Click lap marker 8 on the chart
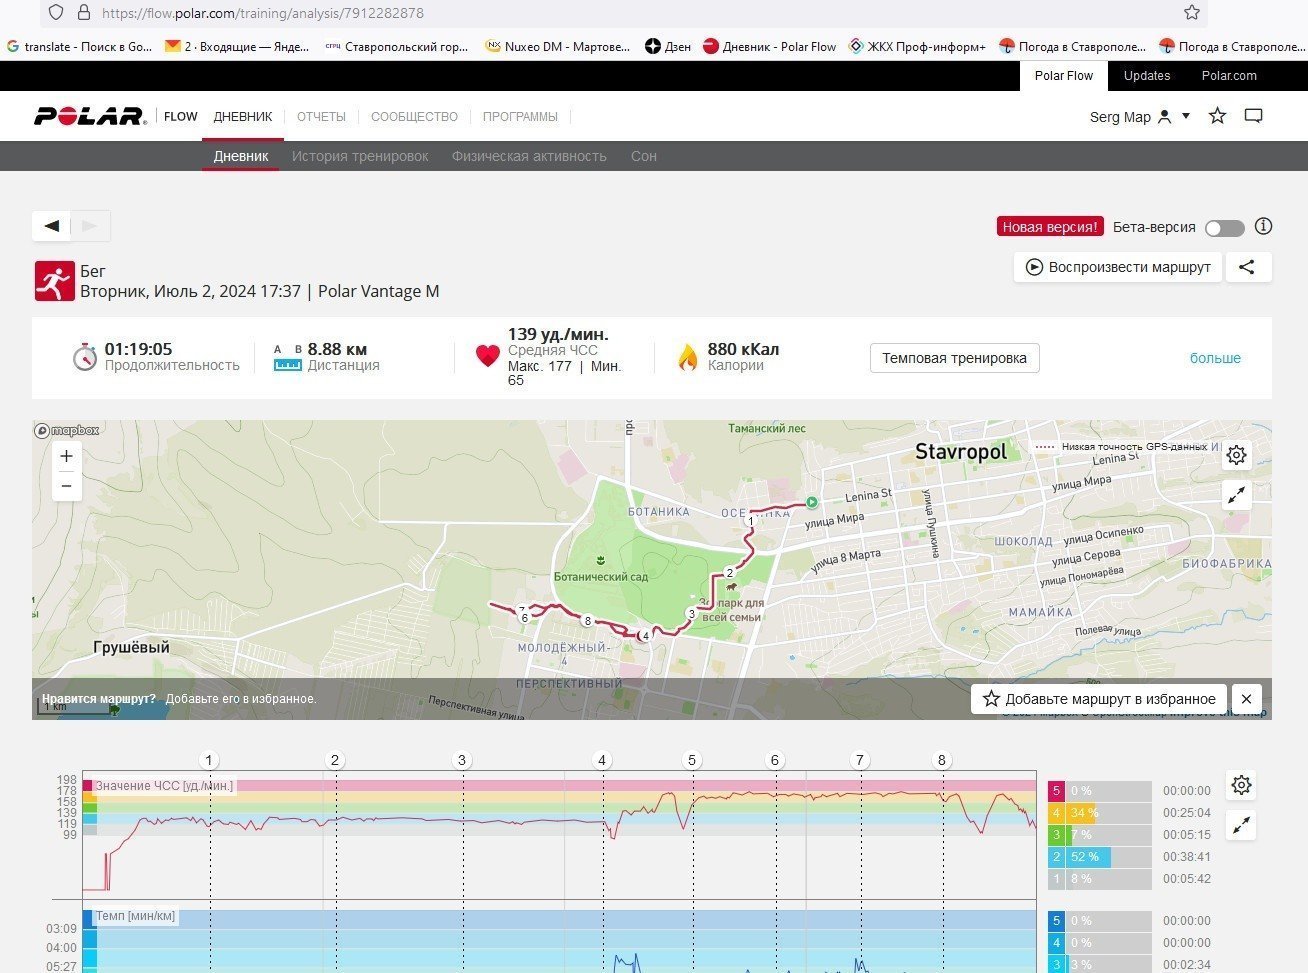This screenshot has width=1308, height=973. click(x=941, y=760)
